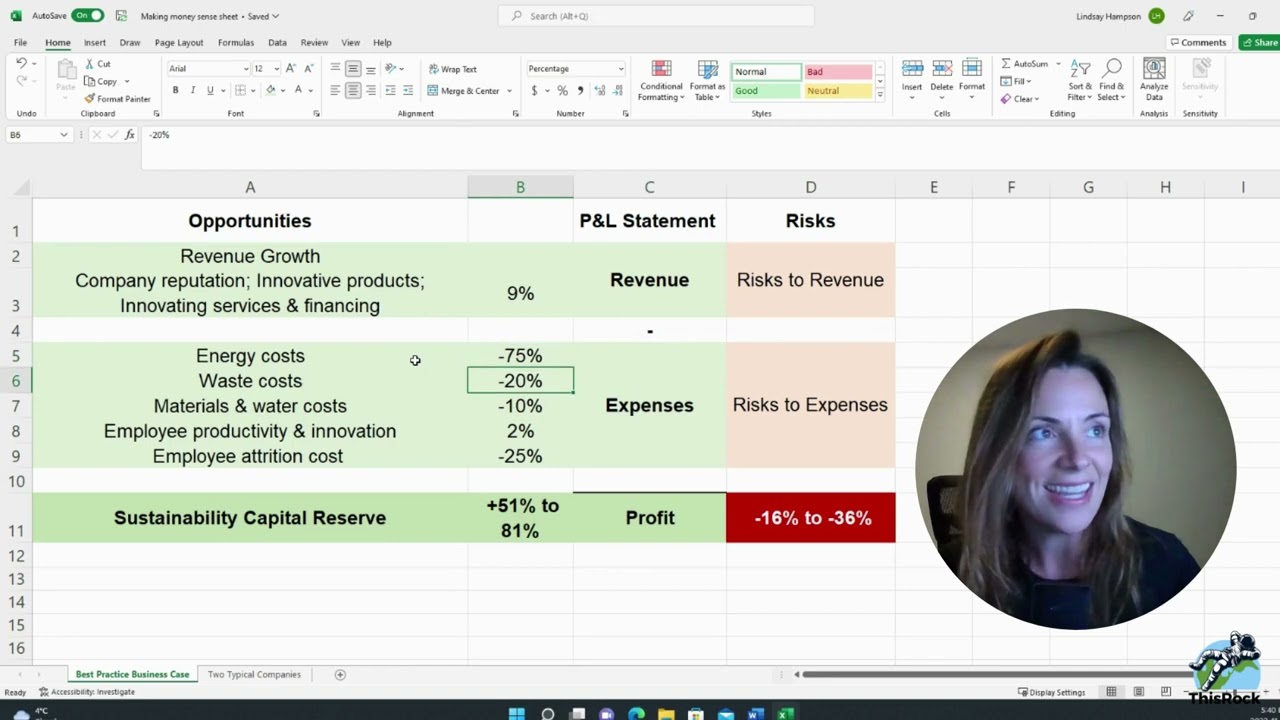Apply italic formatting with I icon
The height and width of the screenshot is (720, 1280).
pyautogui.click(x=192, y=90)
